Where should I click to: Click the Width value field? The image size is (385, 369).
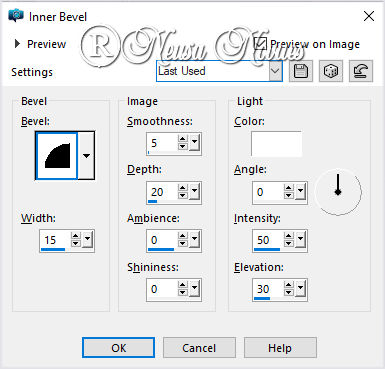coord(55,240)
